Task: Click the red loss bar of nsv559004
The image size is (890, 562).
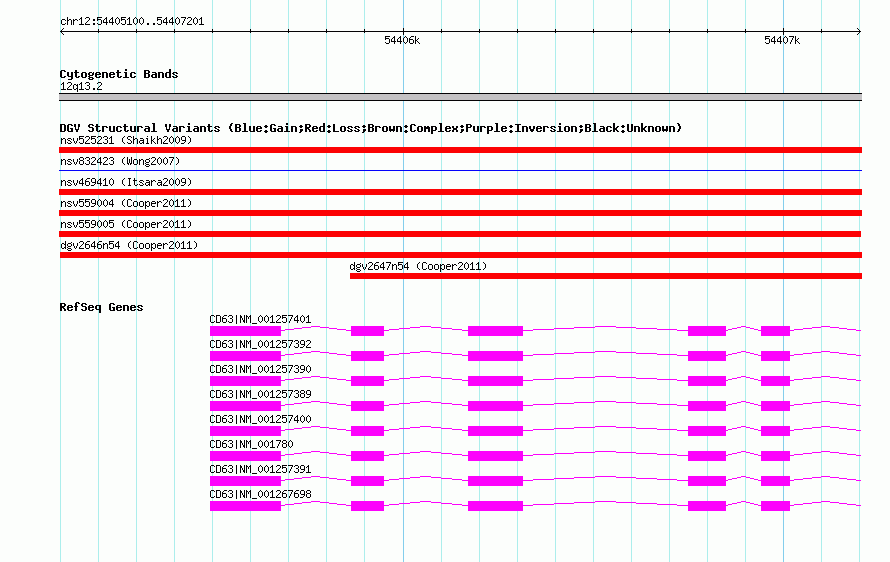Action: 460,213
